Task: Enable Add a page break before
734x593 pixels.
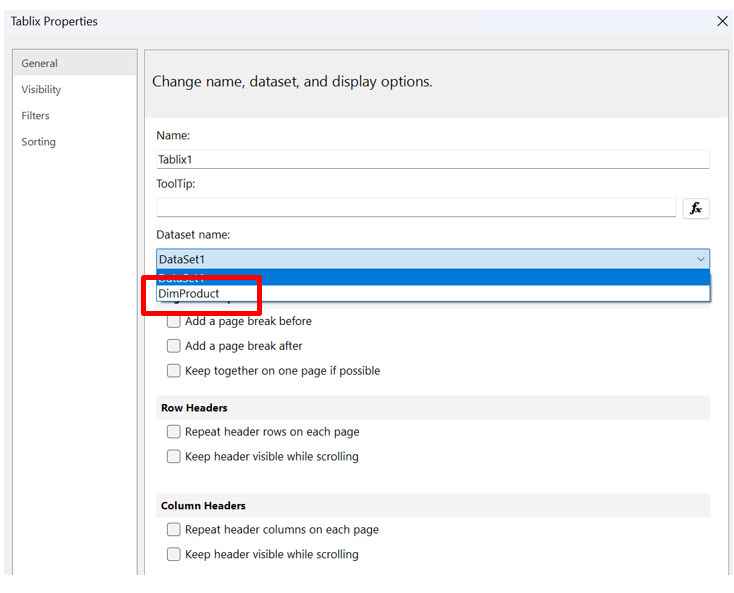Action: coord(174,321)
